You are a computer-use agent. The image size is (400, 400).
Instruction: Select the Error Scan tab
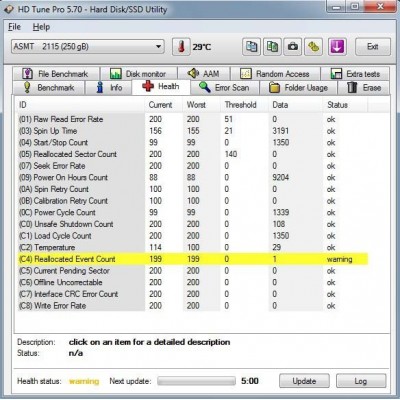click(x=225, y=88)
